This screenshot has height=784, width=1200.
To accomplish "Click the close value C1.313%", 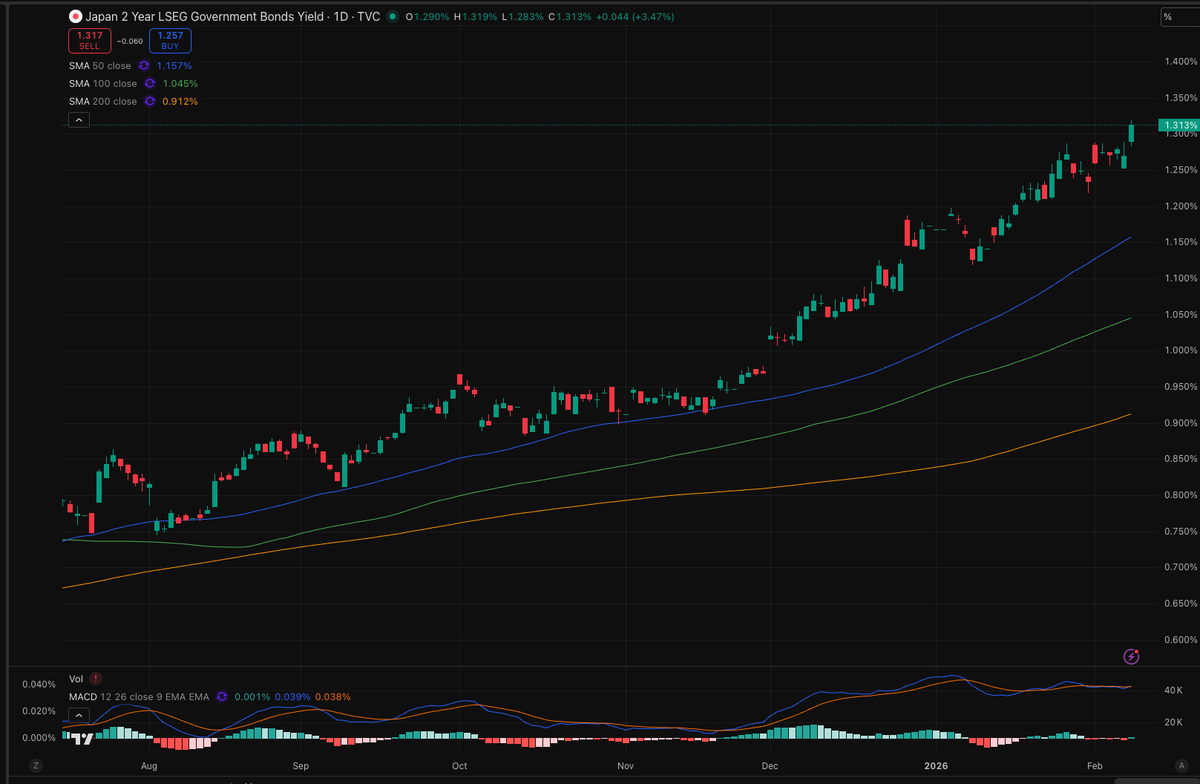I will coord(569,17).
